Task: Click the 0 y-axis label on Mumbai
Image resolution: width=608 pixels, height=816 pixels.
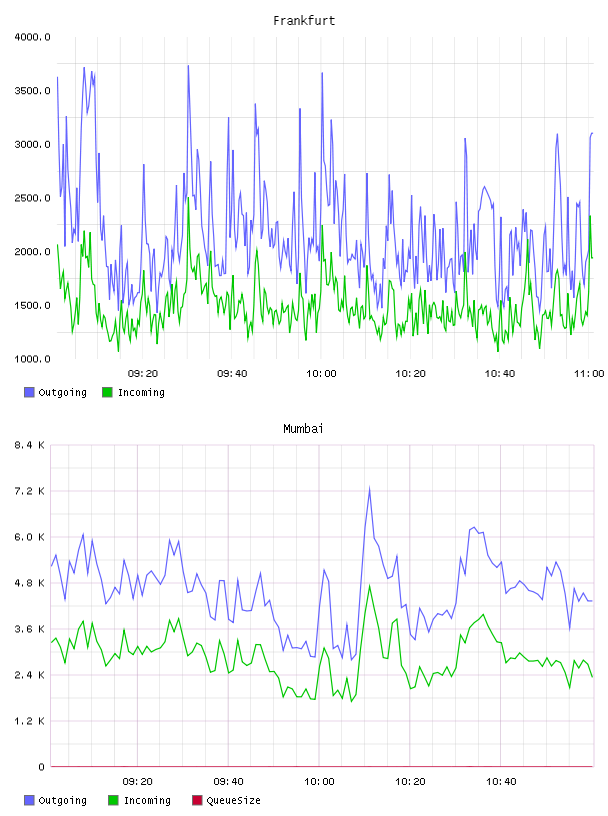Action: (x=41, y=767)
